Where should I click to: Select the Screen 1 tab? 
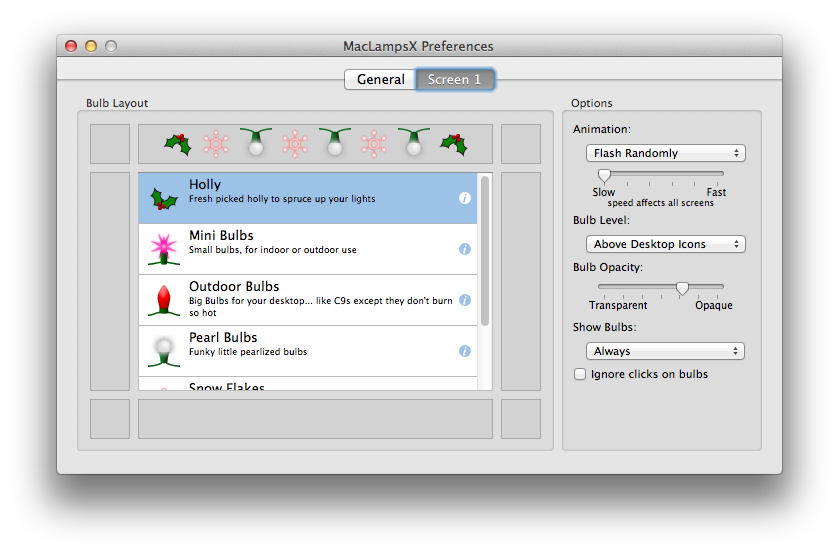454,79
